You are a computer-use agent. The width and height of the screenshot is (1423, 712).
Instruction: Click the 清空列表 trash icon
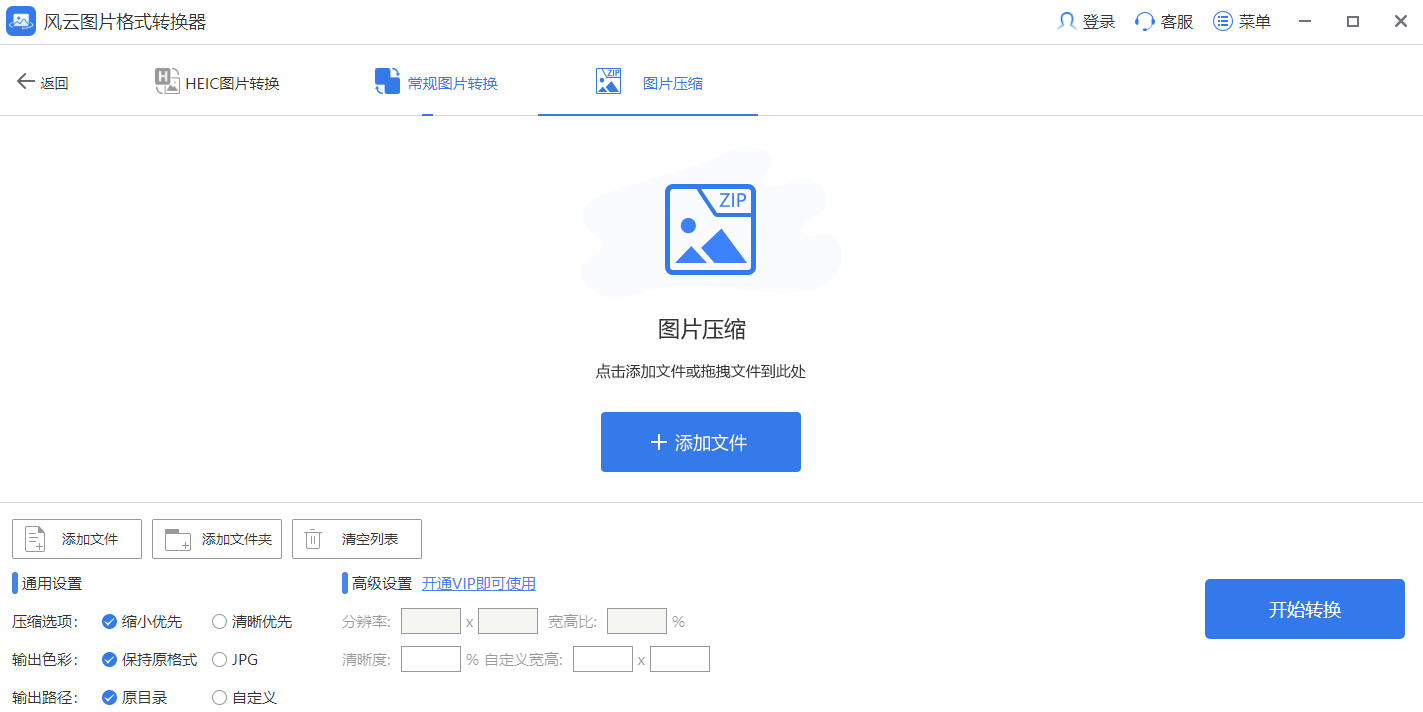311,539
